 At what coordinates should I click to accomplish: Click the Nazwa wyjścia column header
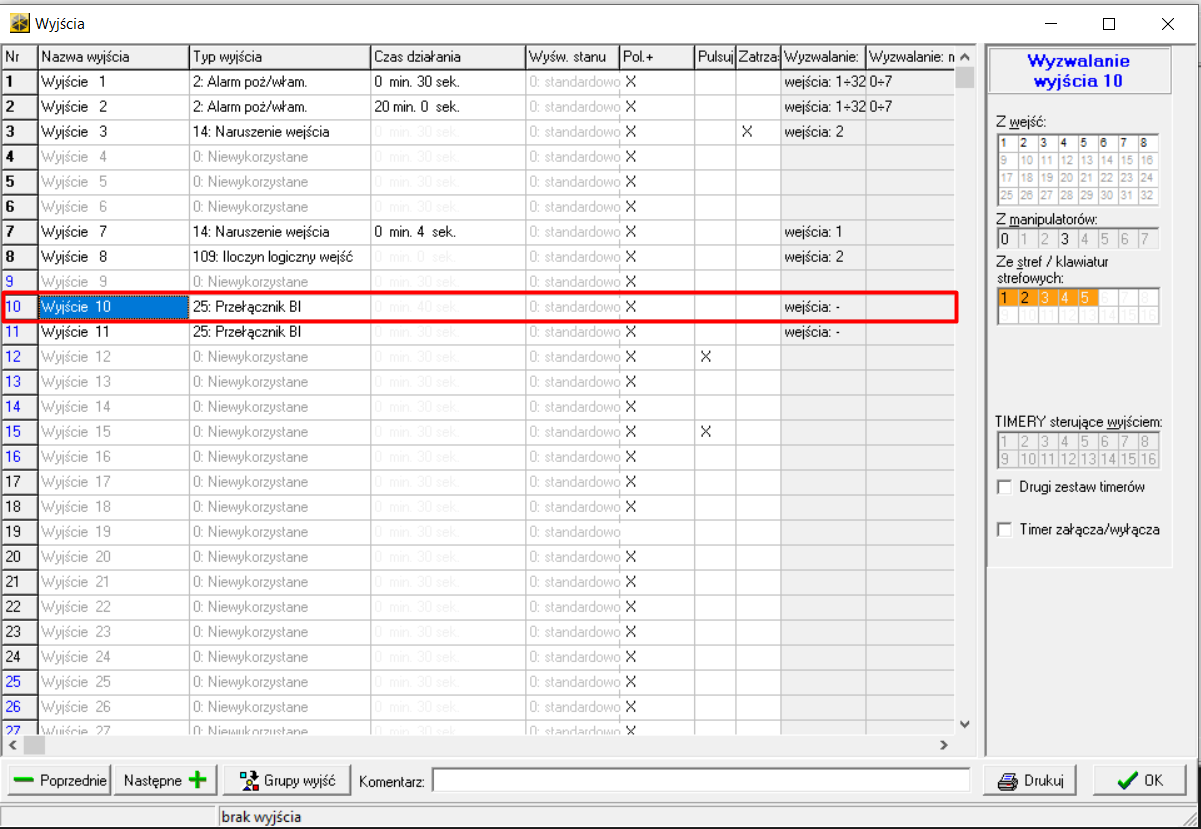tap(113, 57)
